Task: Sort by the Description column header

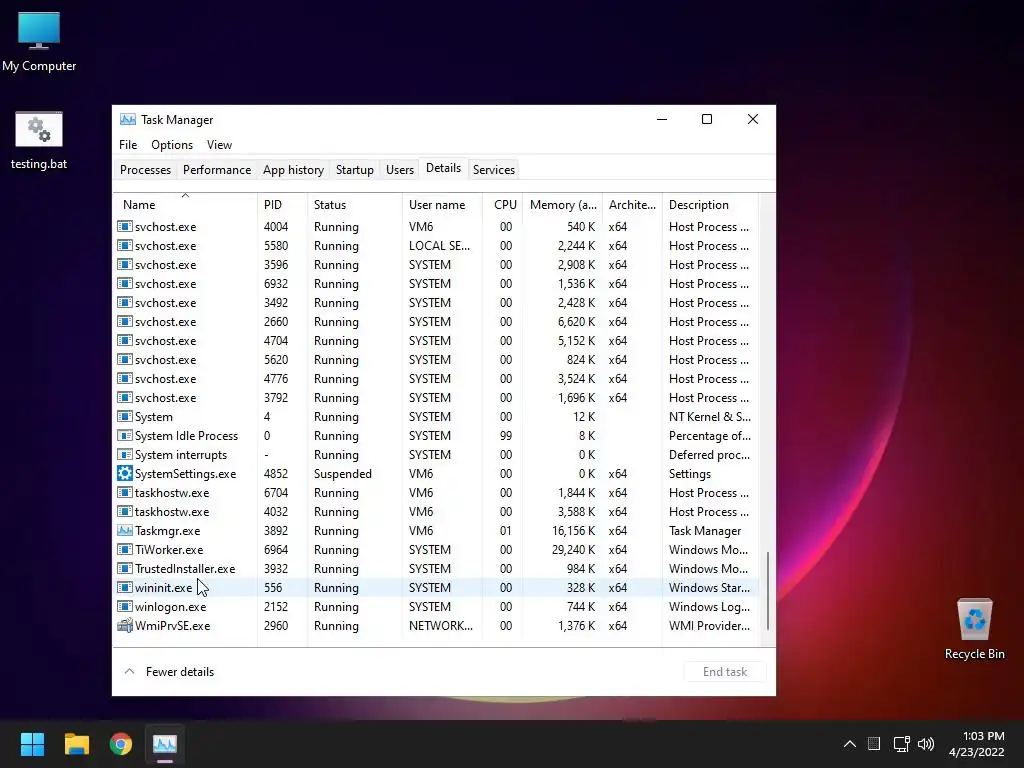Action: click(x=711, y=204)
